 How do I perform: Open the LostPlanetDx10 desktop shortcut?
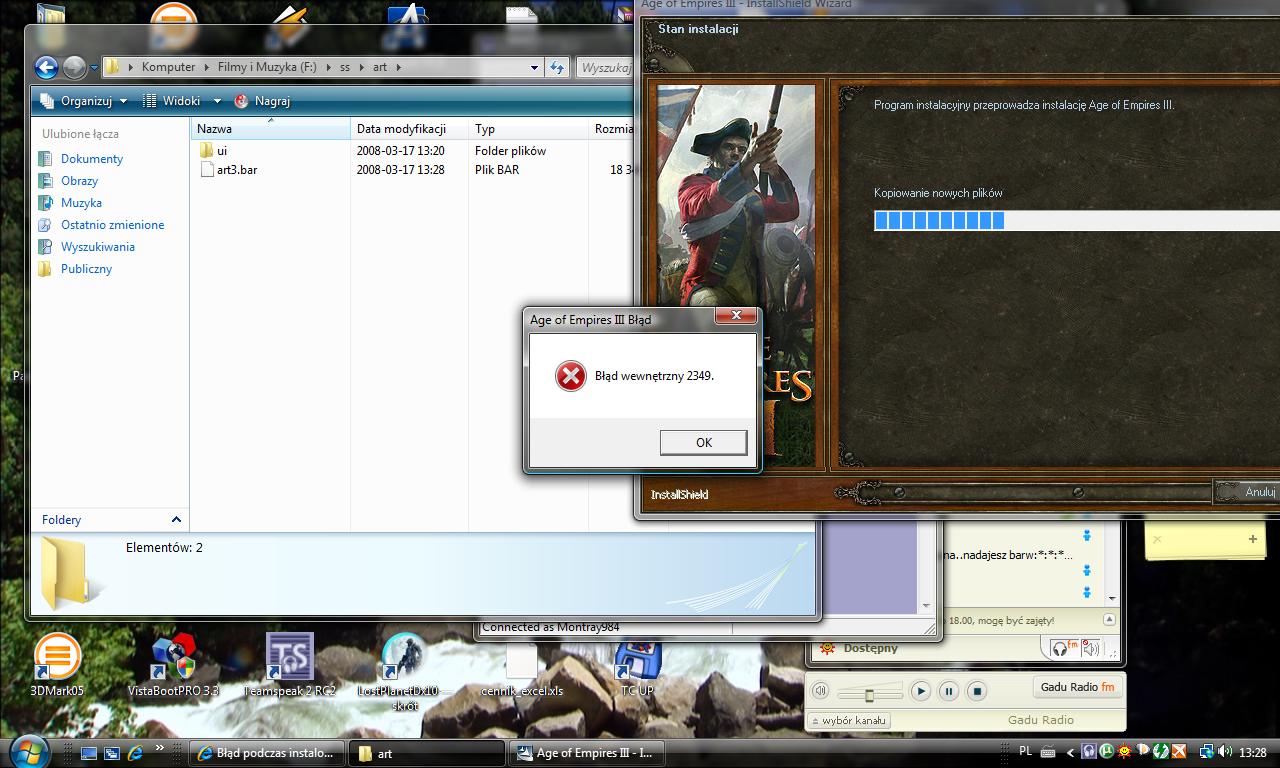pos(406,672)
